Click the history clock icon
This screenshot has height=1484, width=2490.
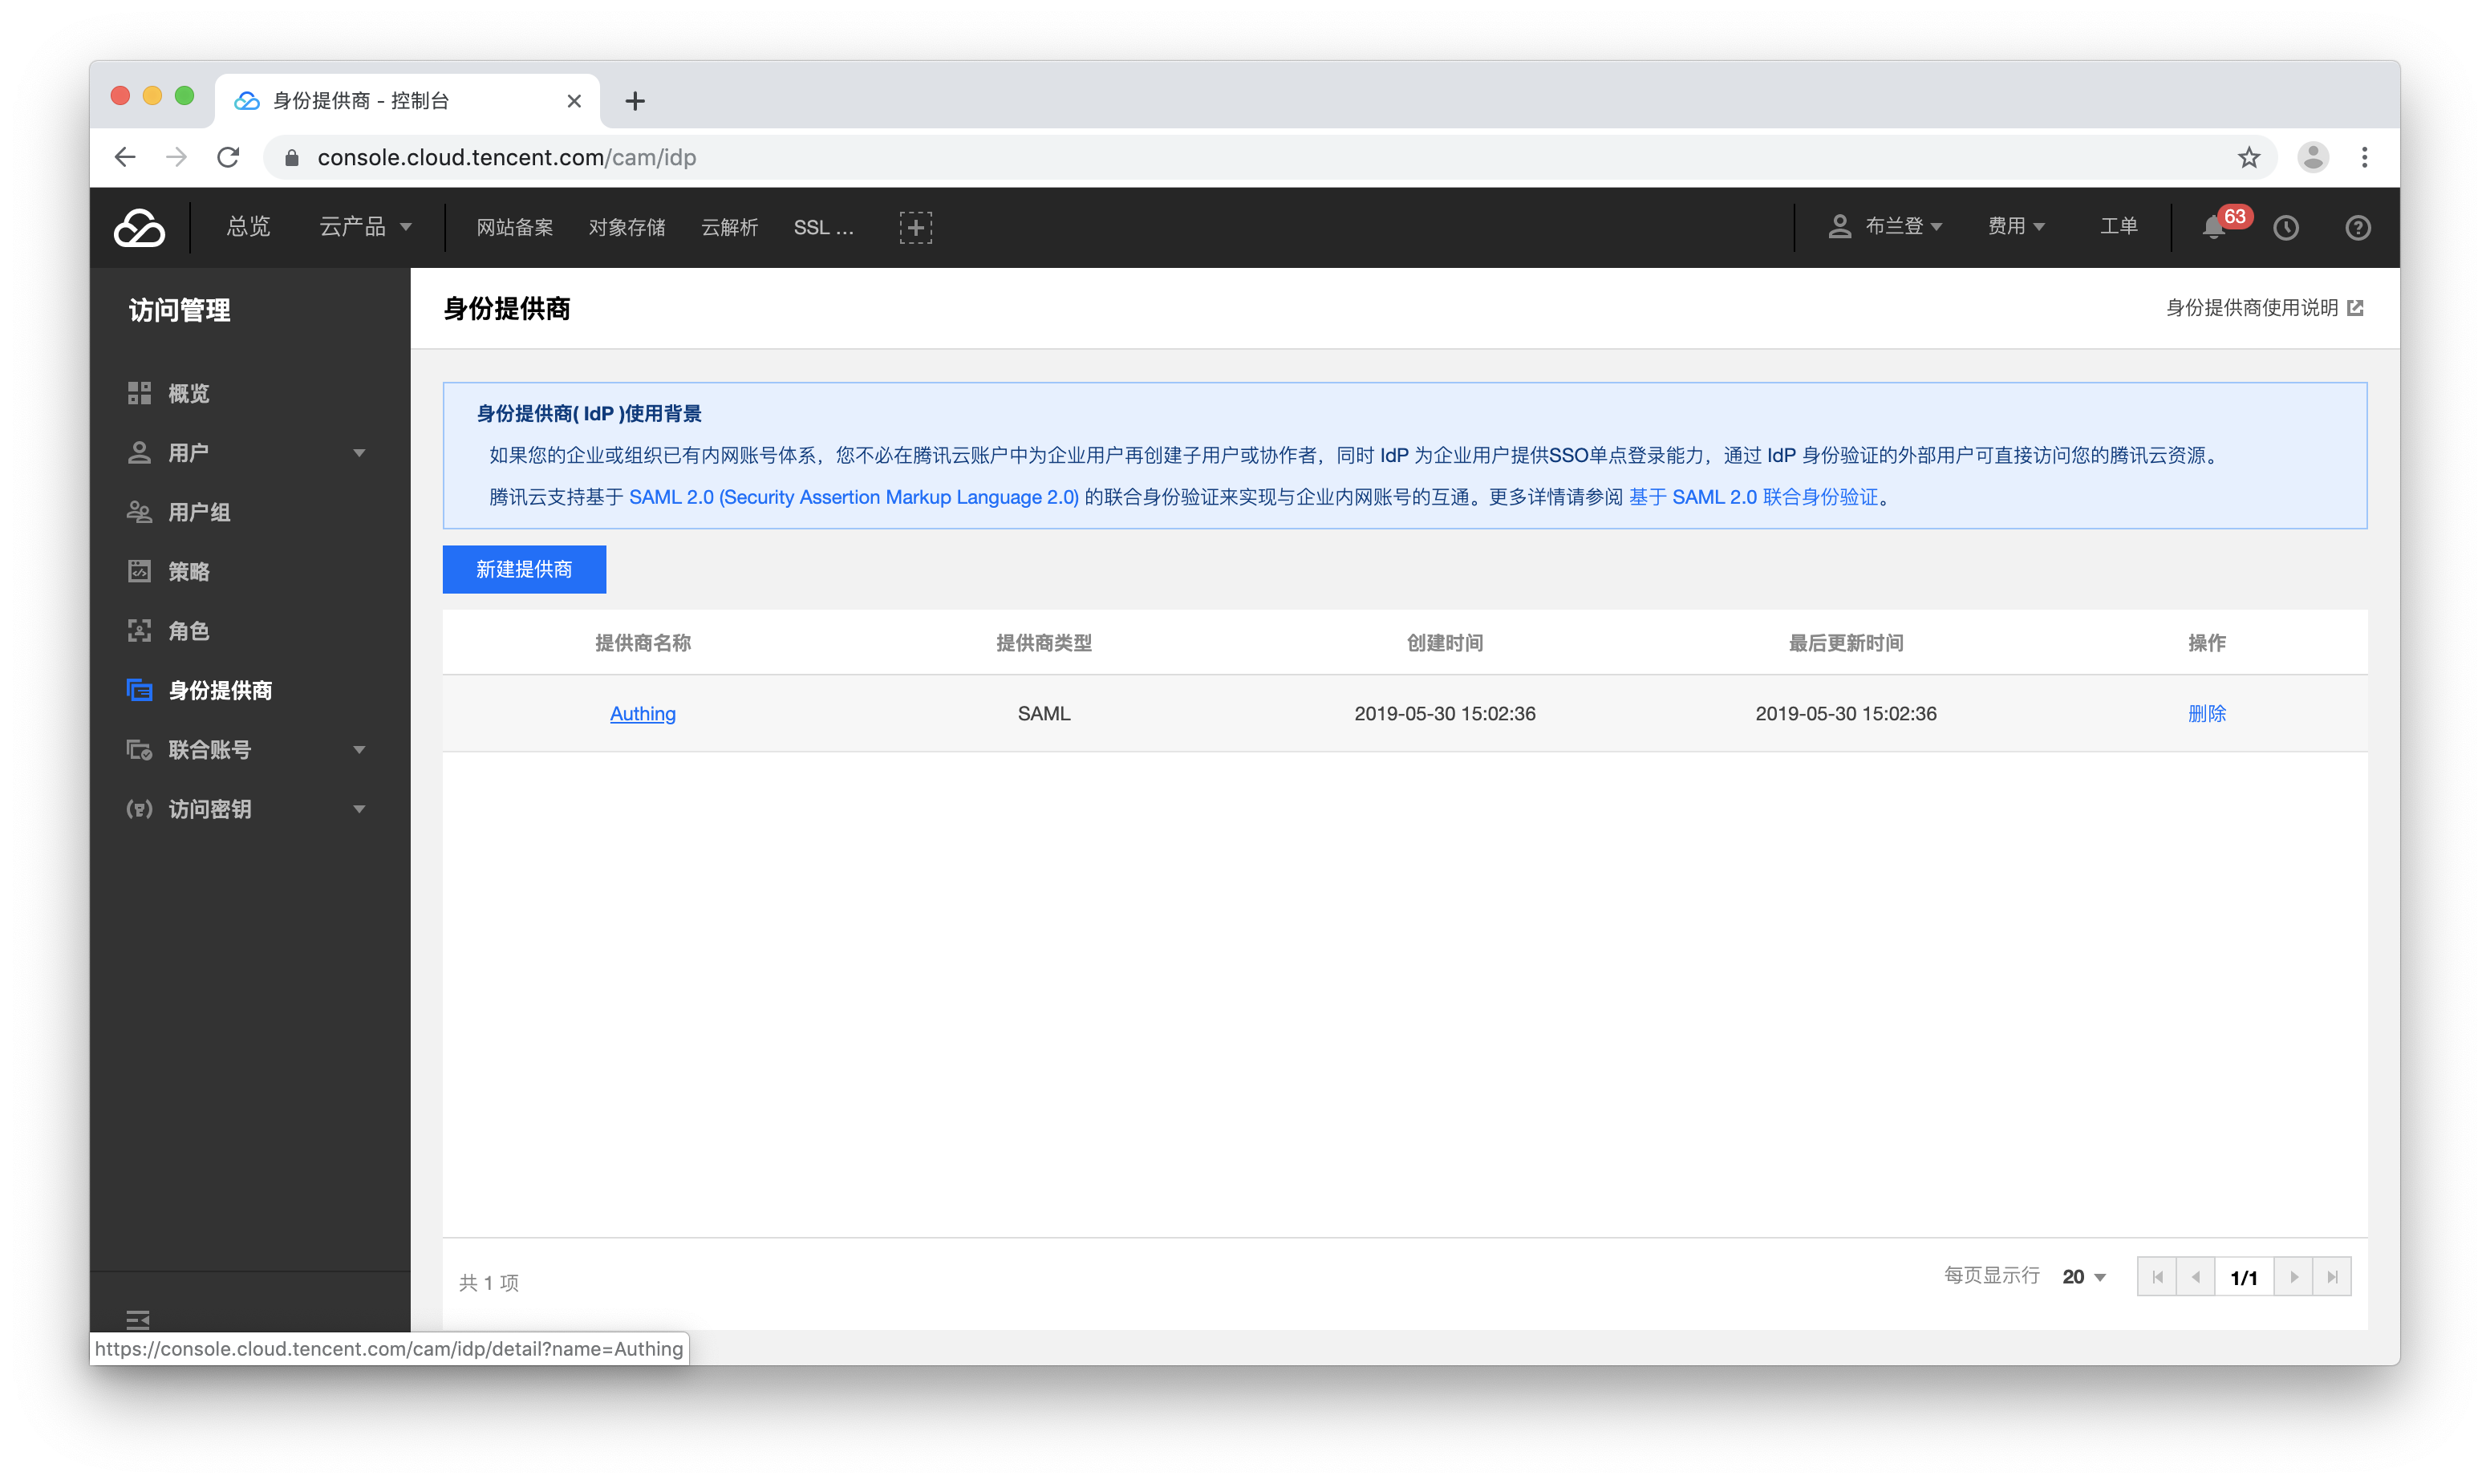(x=2287, y=228)
